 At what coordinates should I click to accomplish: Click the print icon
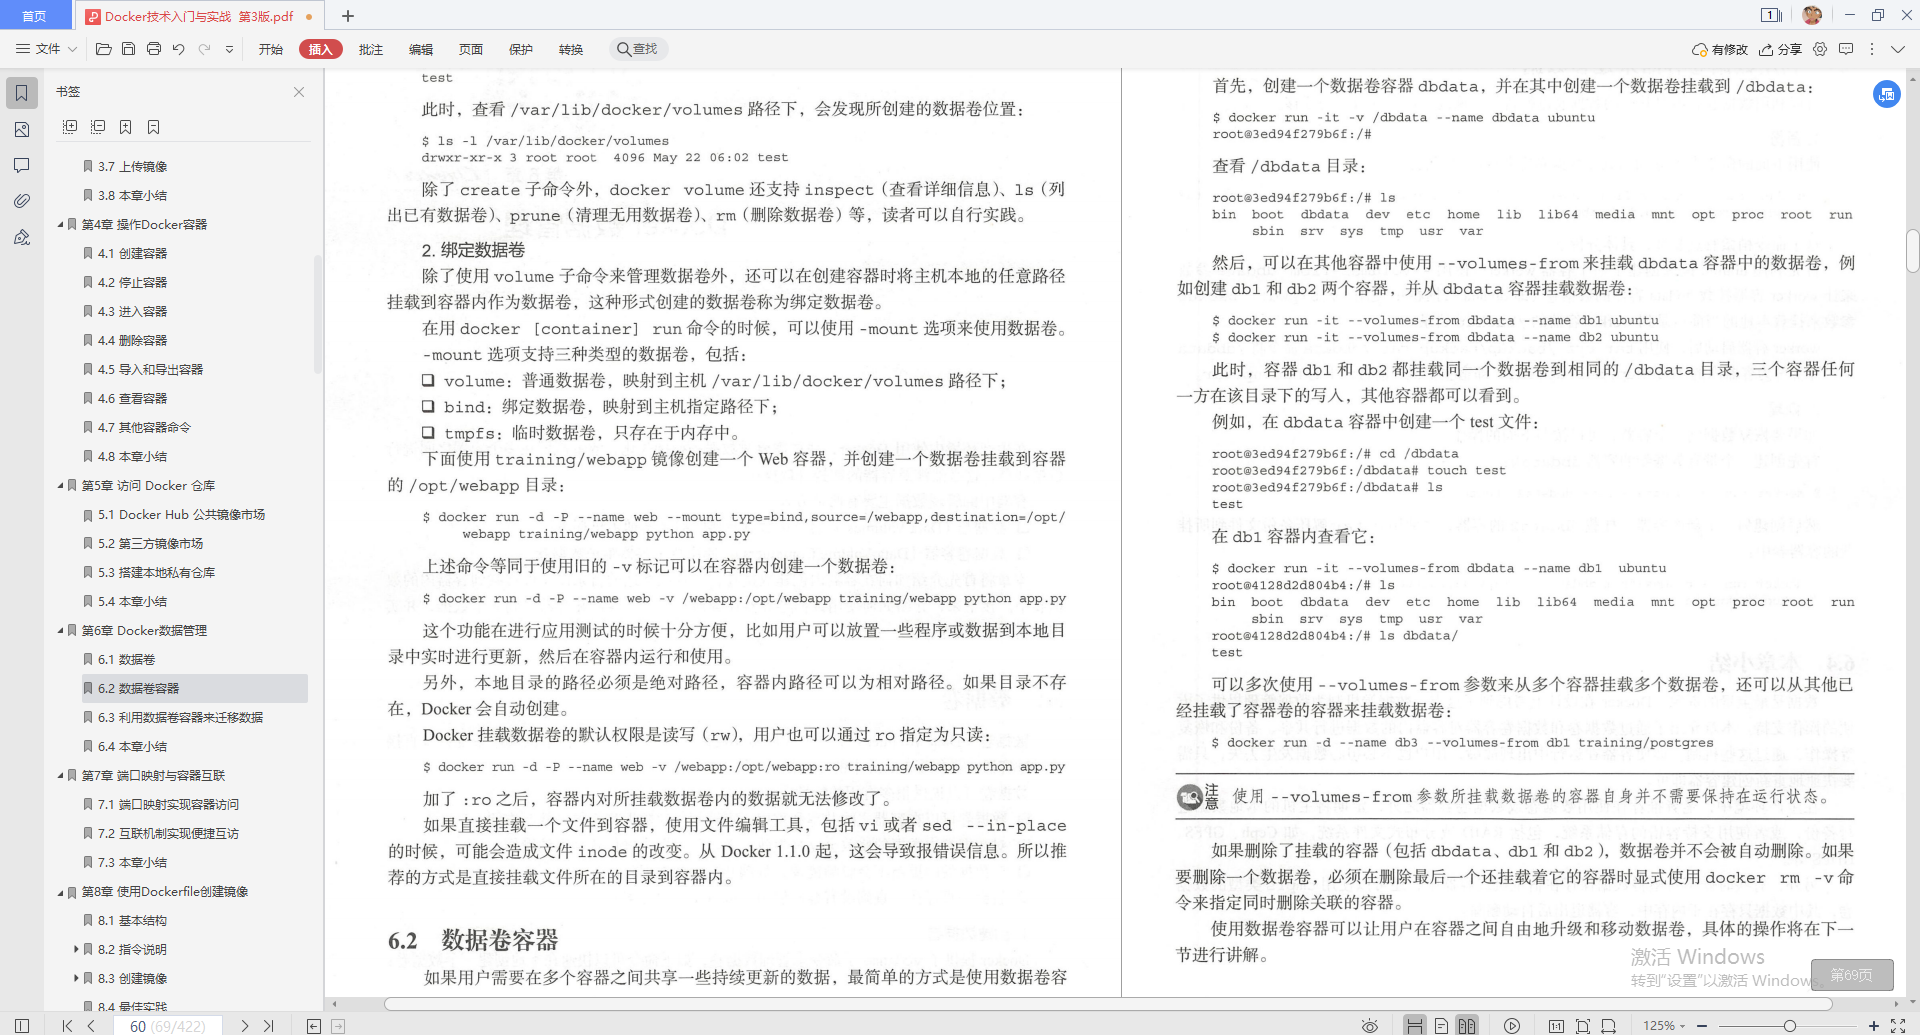pyautogui.click(x=153, y=49)
